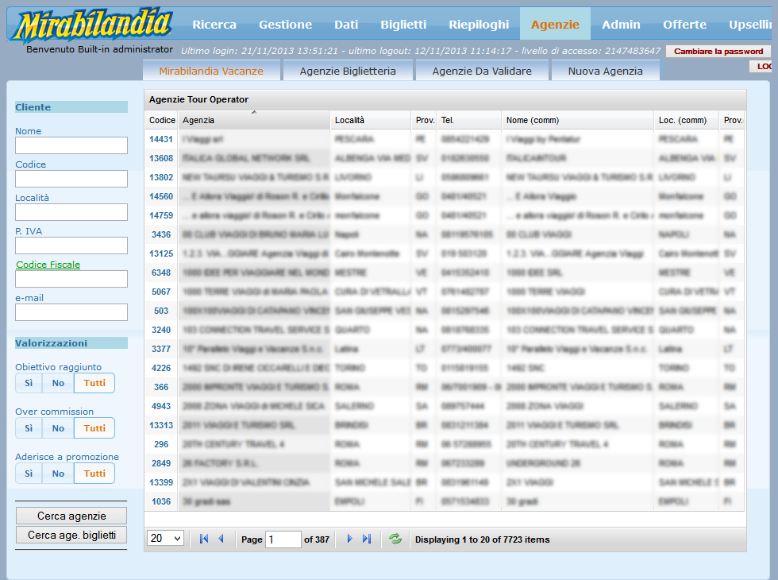Screen dimensions: 778x580
Task: Focus the e-mail input field
Action: 71,312
